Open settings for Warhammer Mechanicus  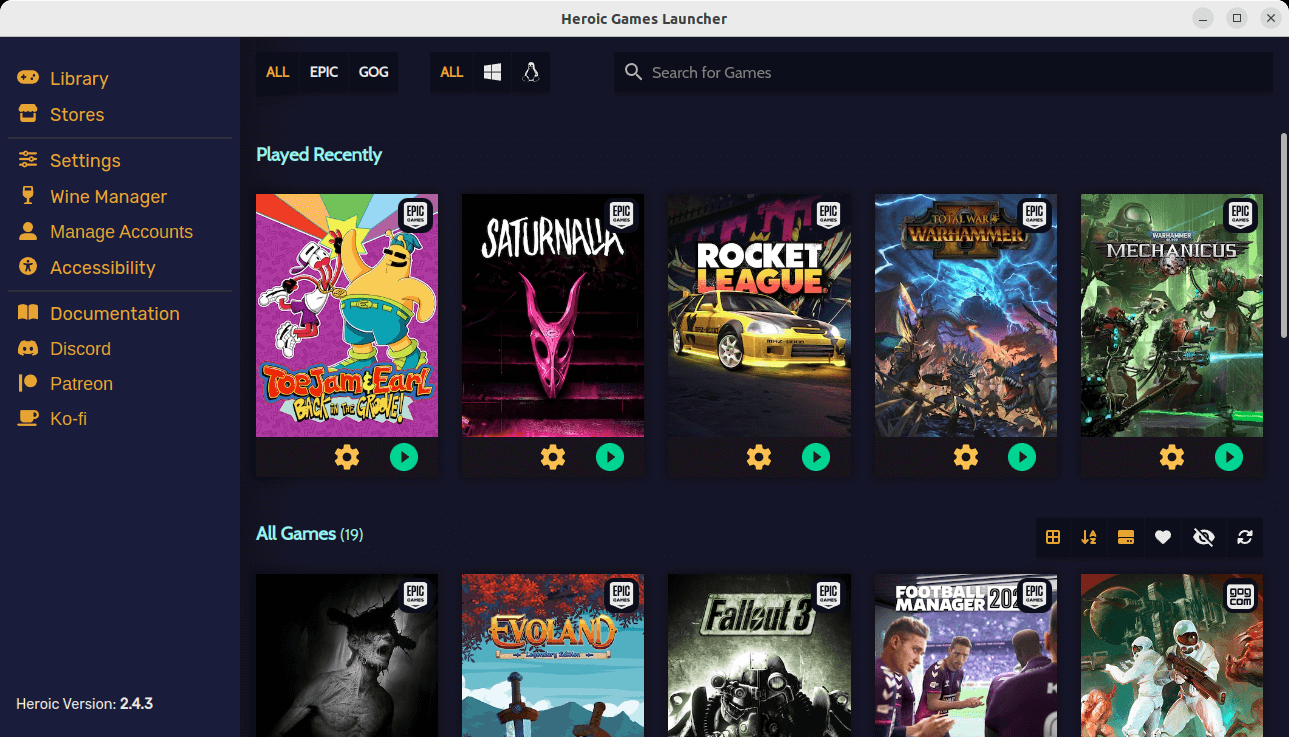(x=1172, y=457)
